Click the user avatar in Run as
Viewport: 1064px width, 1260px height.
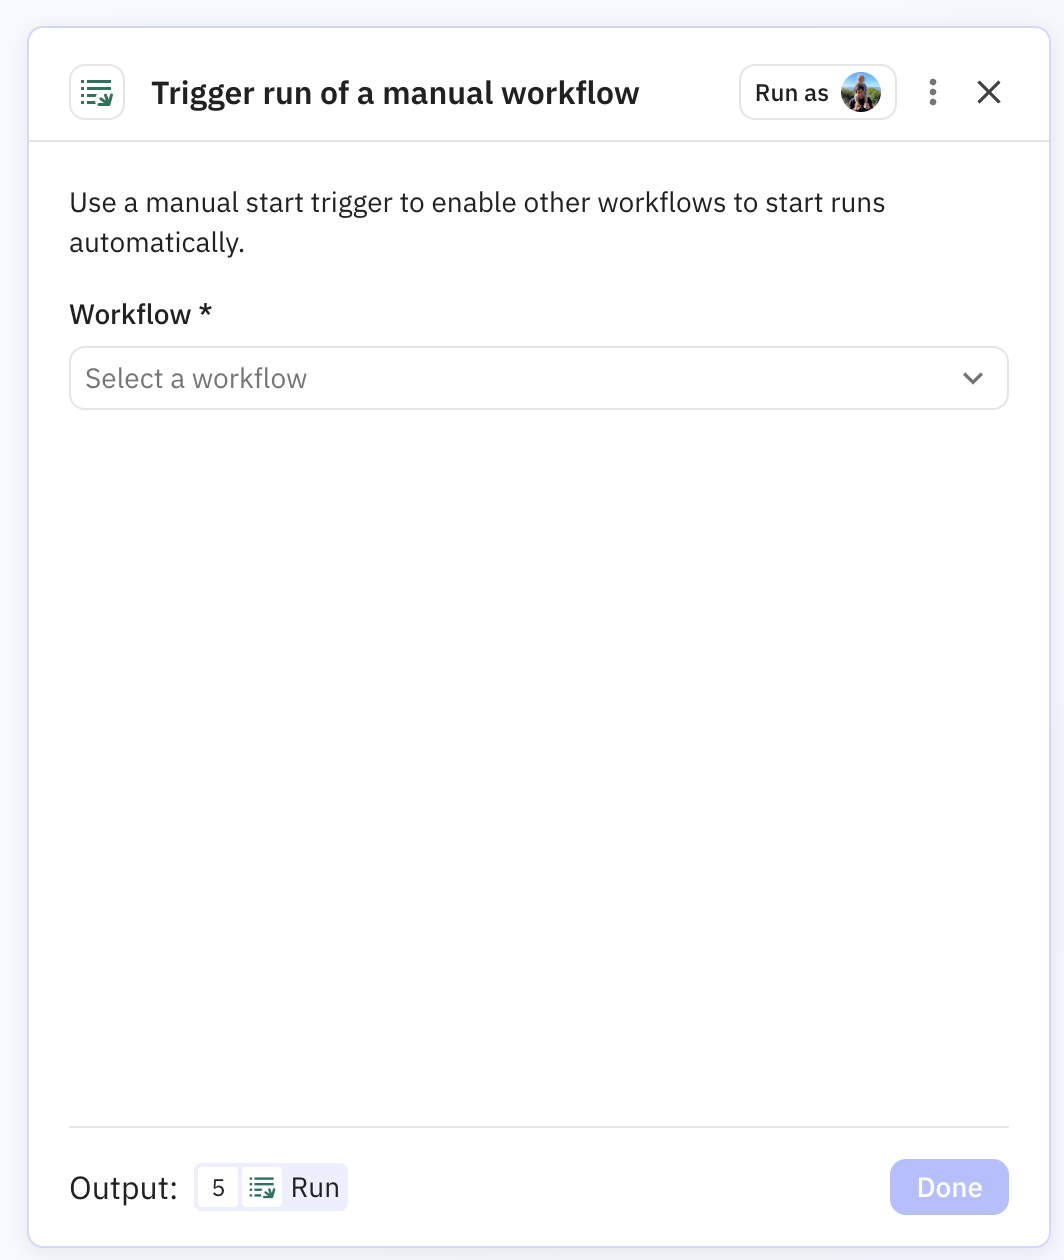[x=860, y=93]
